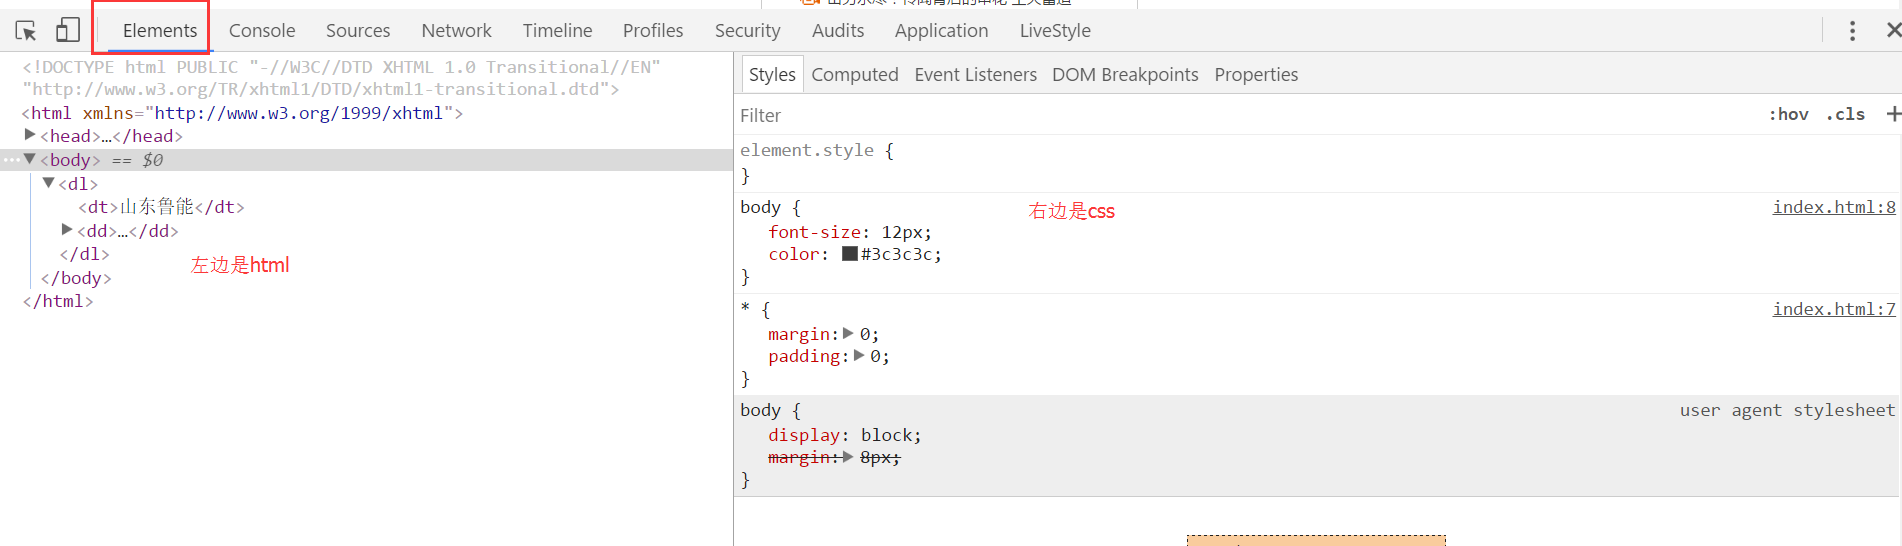Image resolution: width=1902 pixels, height=546 pixels.
Task: Collapse the dl element node
Action: click(x=48, y=183)
